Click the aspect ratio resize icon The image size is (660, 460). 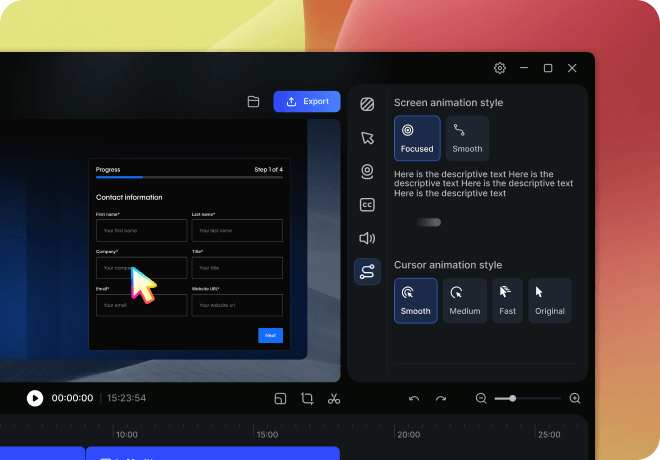(x=281, y=398)
